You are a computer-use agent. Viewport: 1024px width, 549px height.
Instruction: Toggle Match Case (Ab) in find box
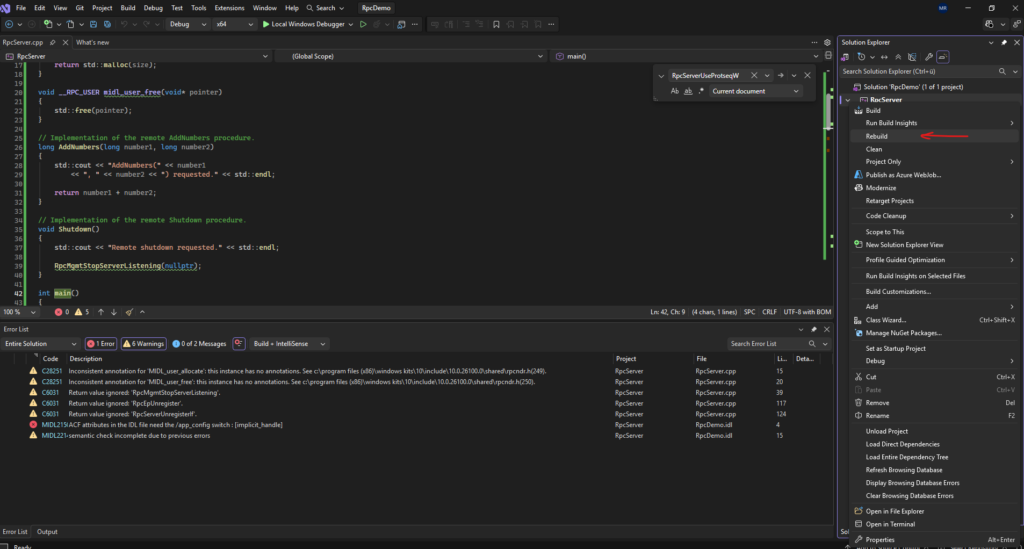(x=675, y=91)
